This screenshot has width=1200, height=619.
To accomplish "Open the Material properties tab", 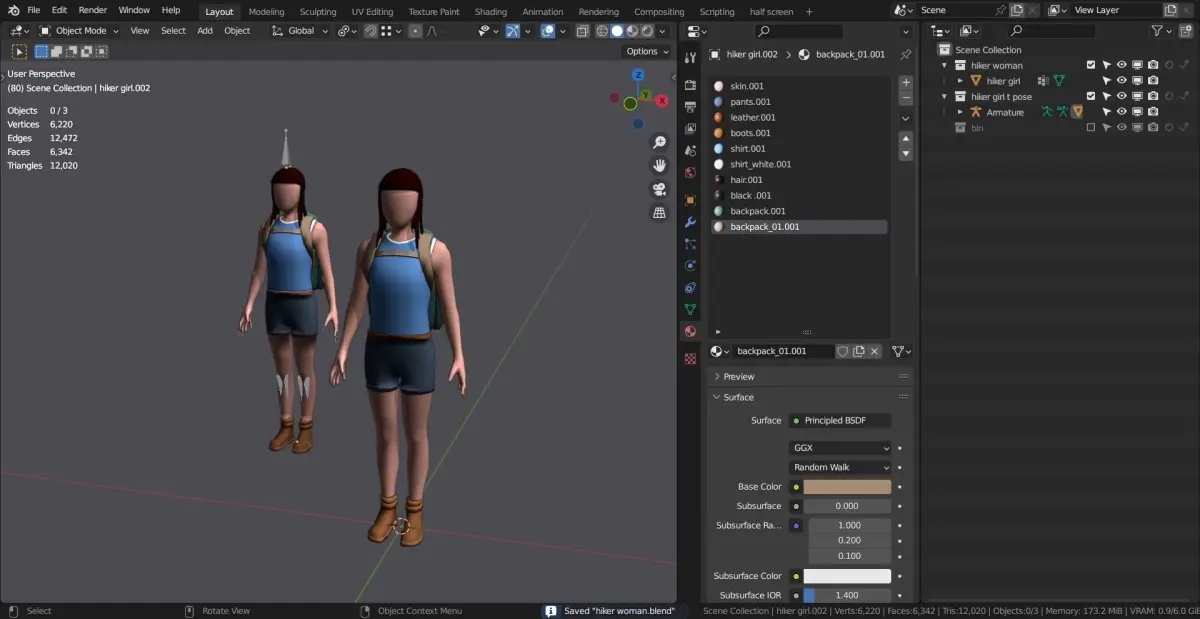I will [690, 331].
